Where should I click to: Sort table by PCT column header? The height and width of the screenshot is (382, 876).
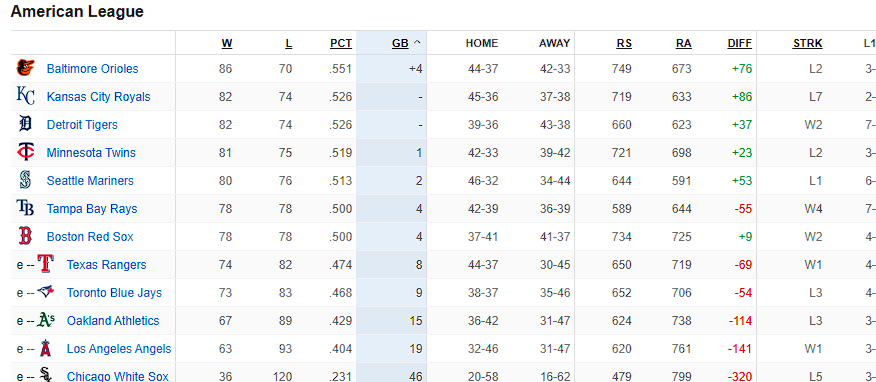point(341,43)
